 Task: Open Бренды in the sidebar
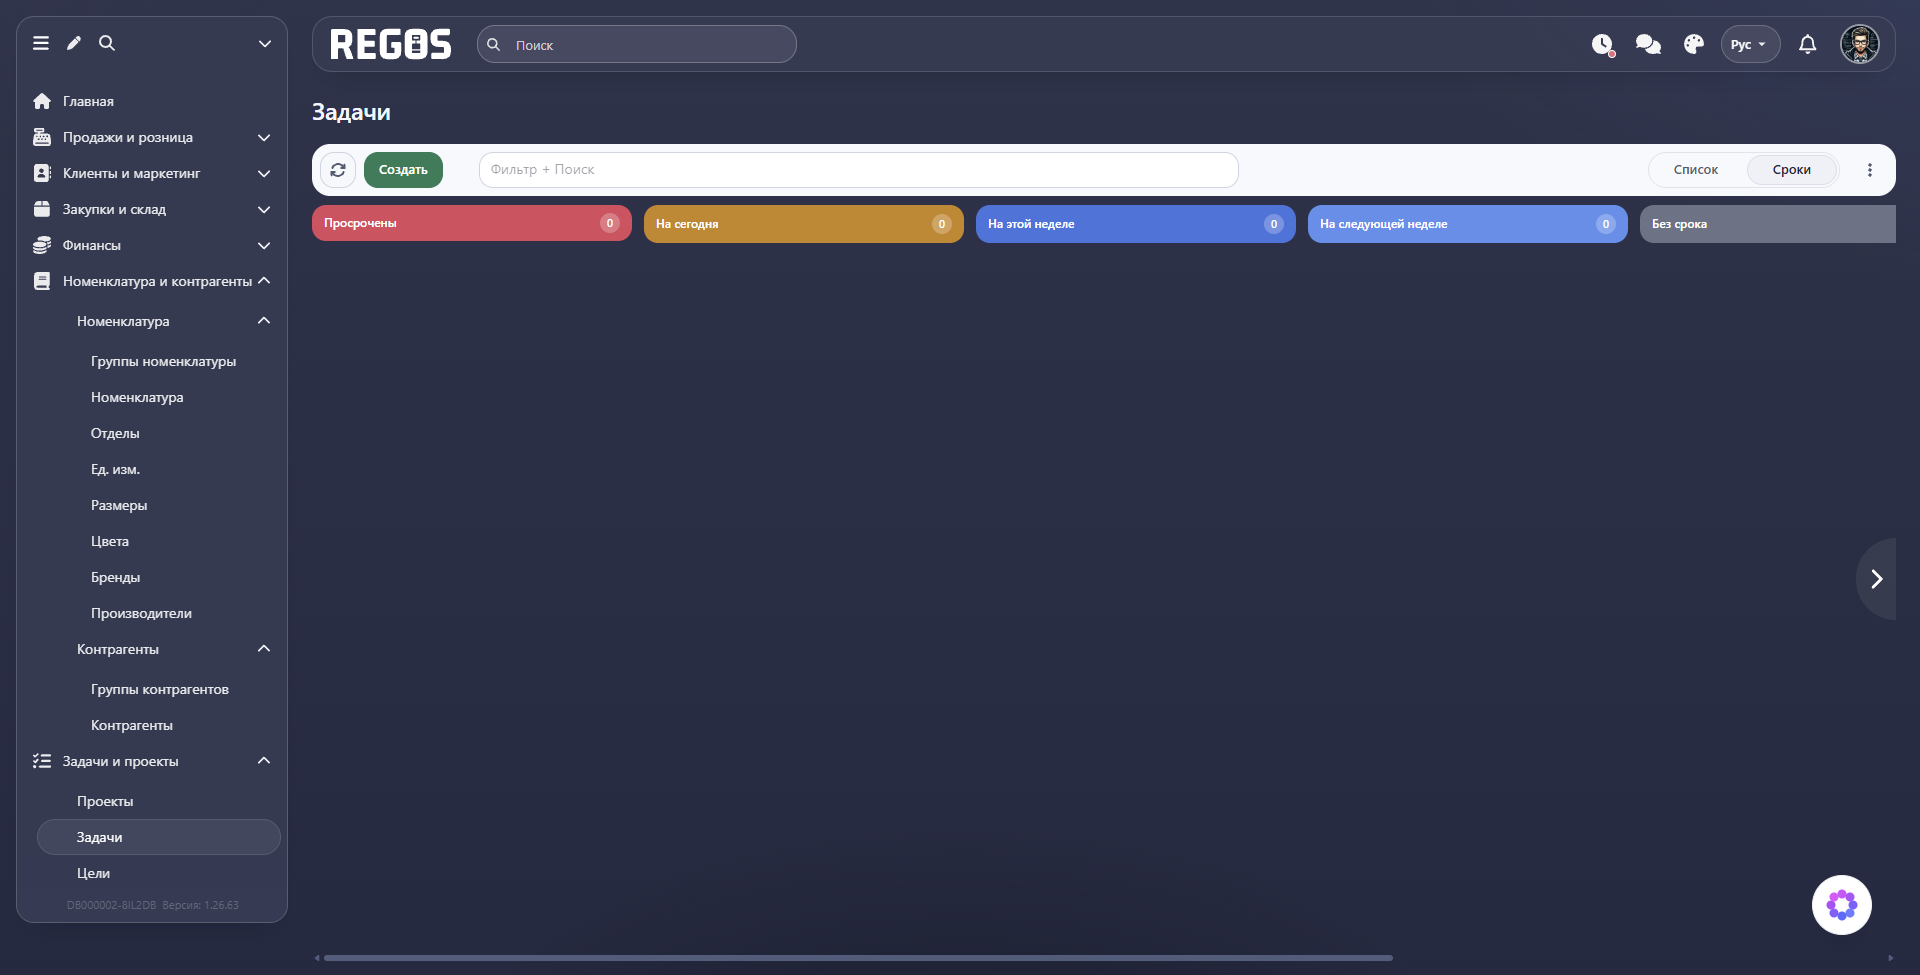tap(115, 577)
